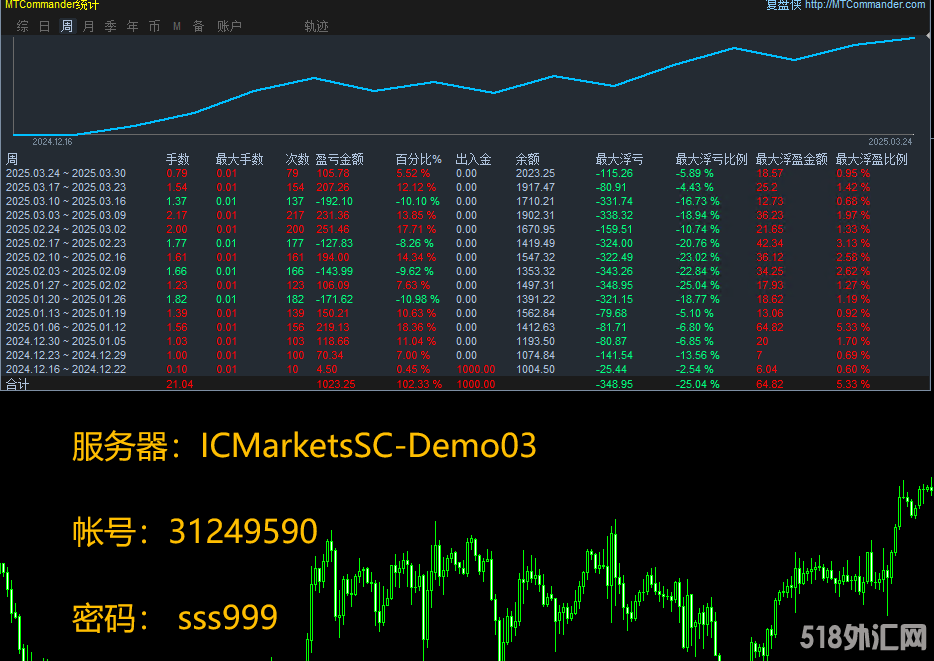Click the 最大浮盈金额 column header
The width and height of the screenshot is (934, 661).
click(792, 159)
